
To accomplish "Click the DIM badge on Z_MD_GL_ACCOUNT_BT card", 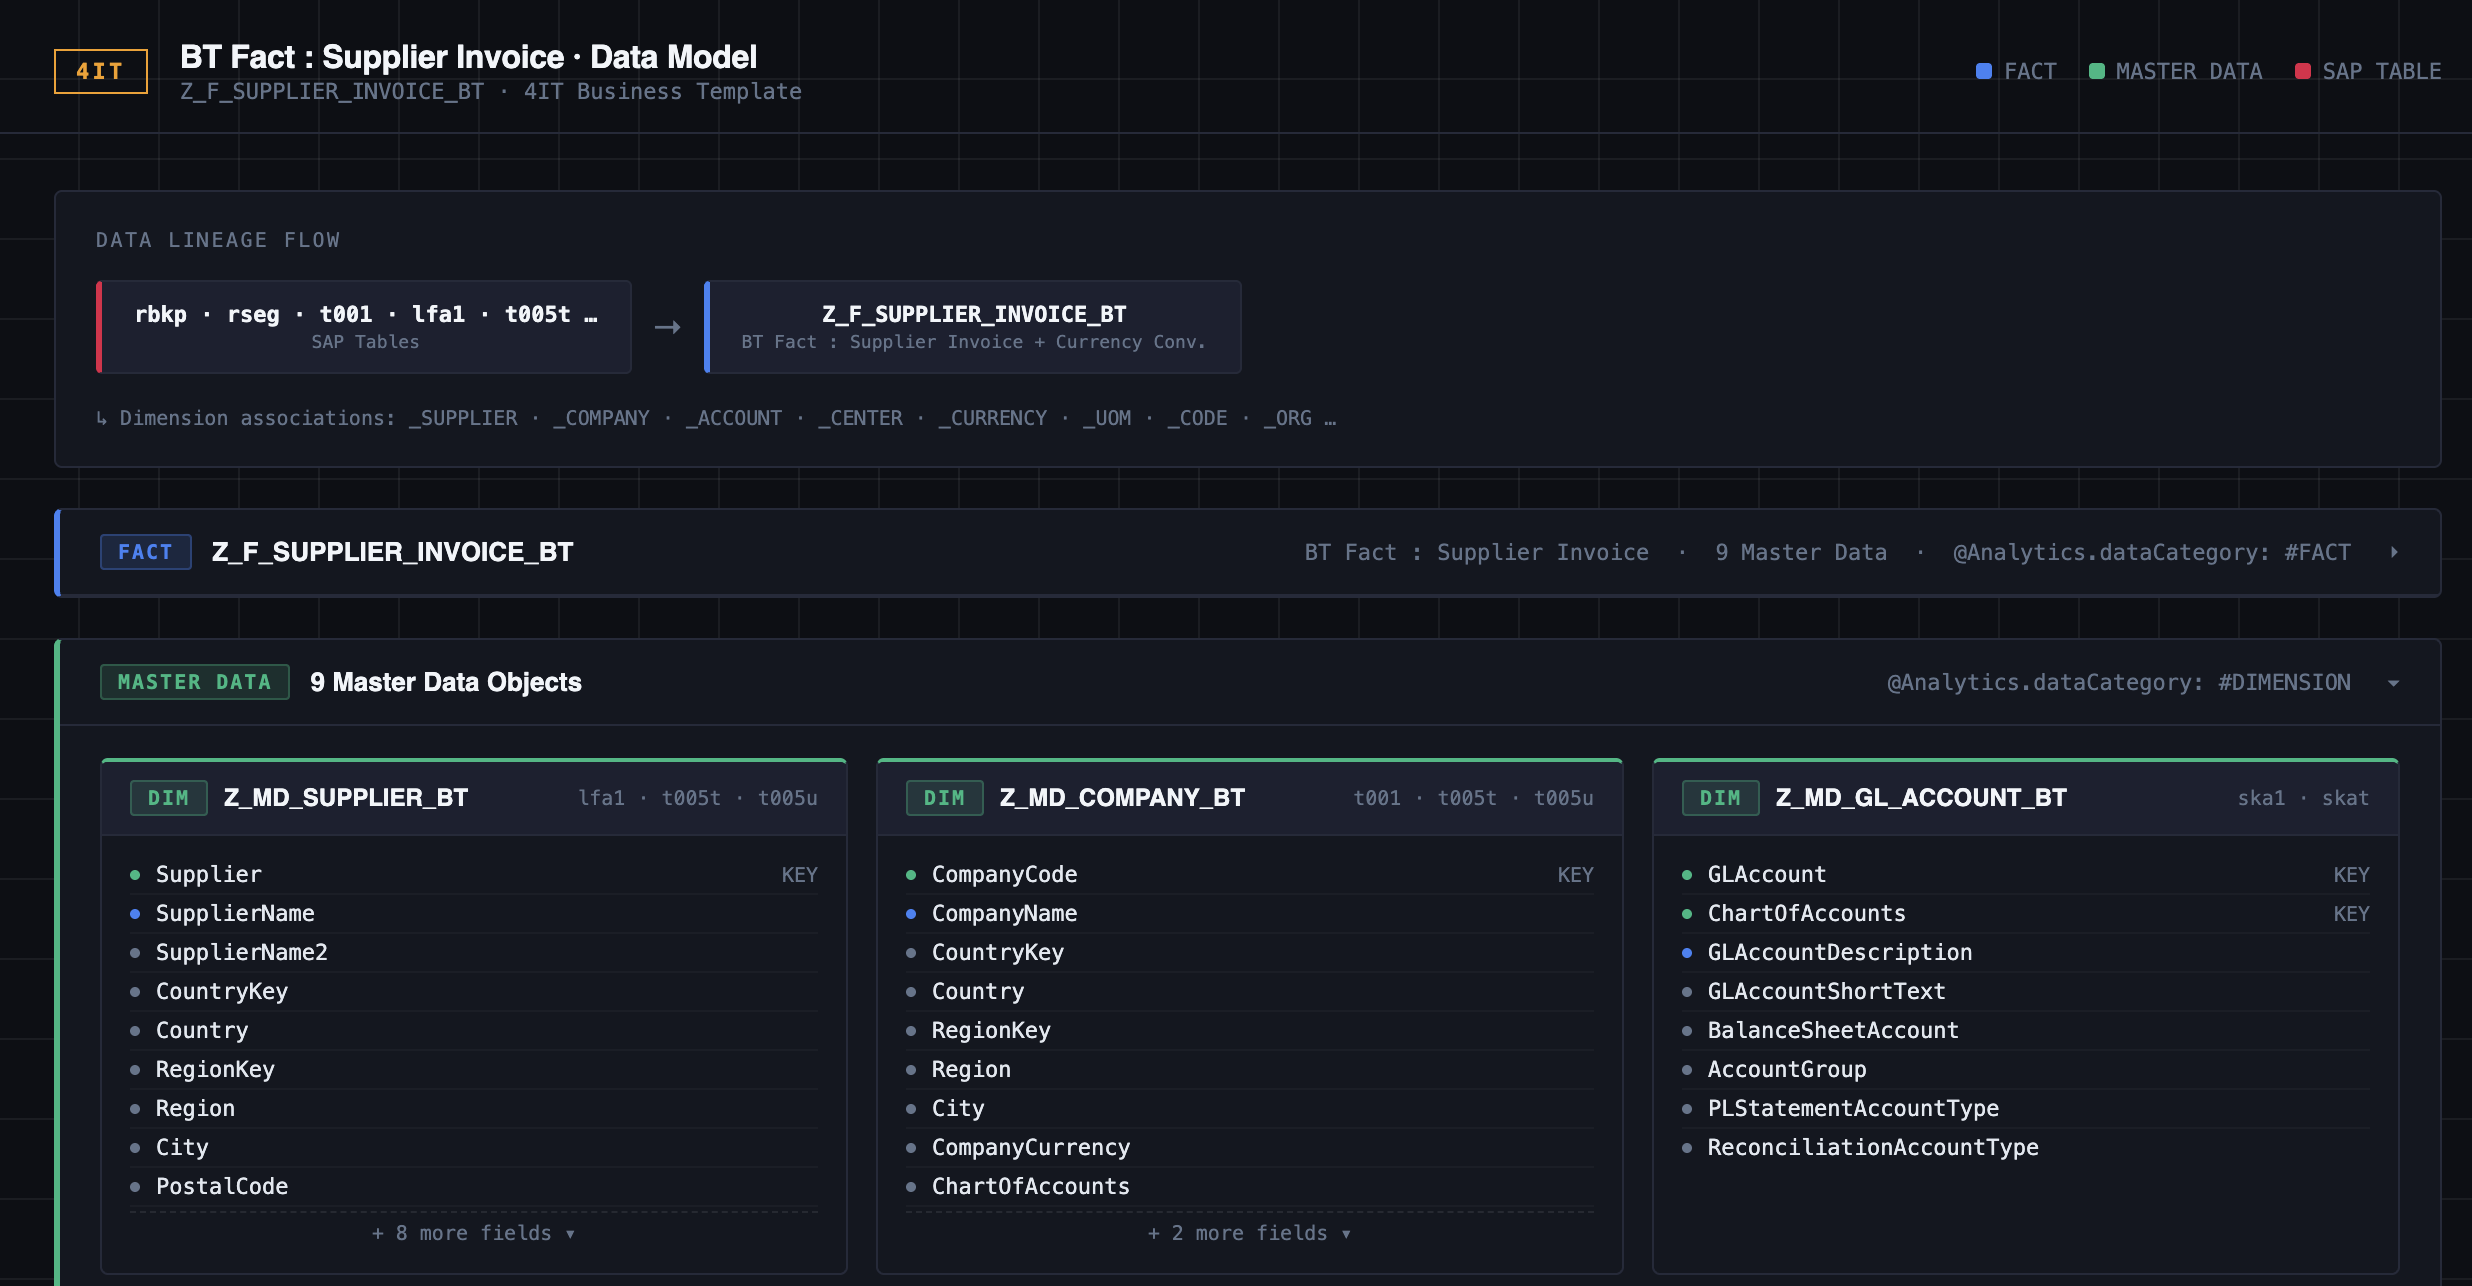I will click(x=1720, y=798).
